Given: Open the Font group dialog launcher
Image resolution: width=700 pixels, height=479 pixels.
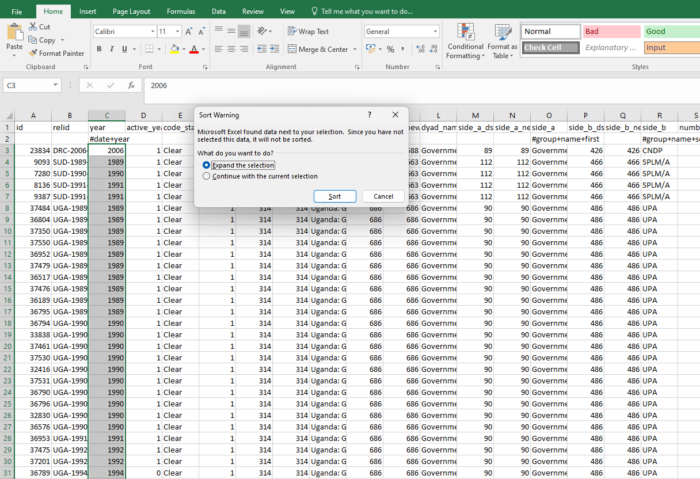Looking at the screenshot, I should click(x=205, y=67).
